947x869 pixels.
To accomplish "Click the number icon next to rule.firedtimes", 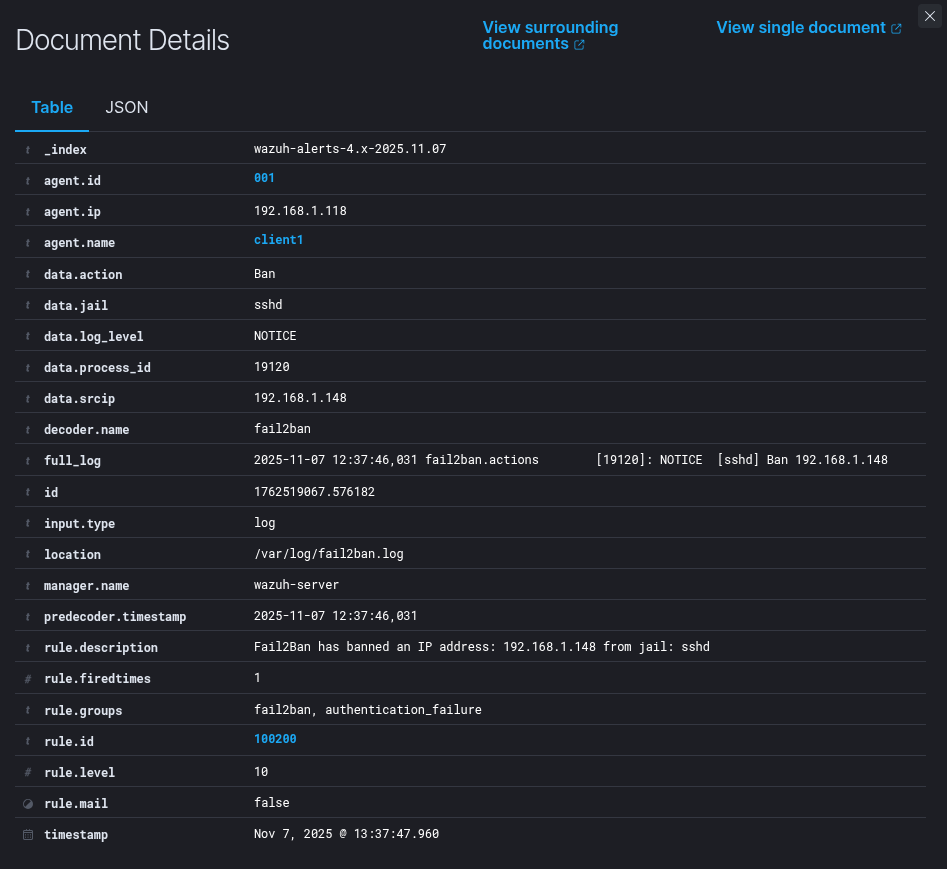I will pyautogui.click(x=28, y=679).
